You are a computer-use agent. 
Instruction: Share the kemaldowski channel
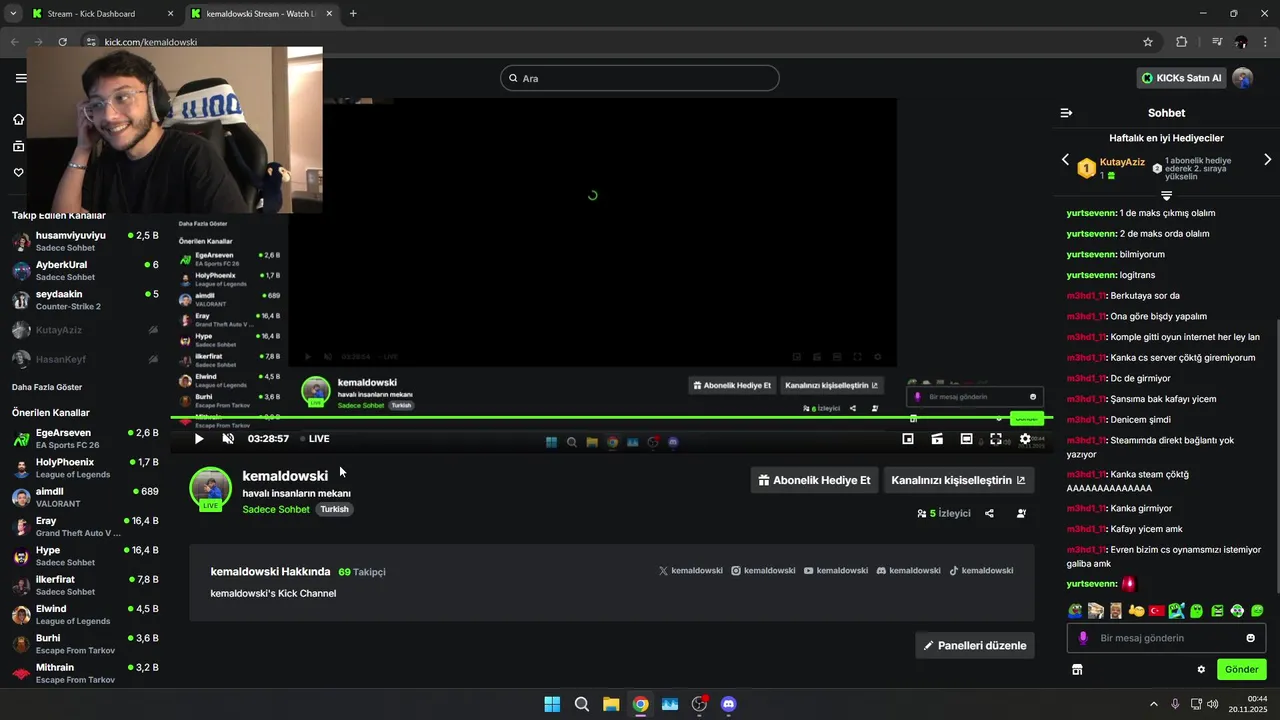(989, 513)
